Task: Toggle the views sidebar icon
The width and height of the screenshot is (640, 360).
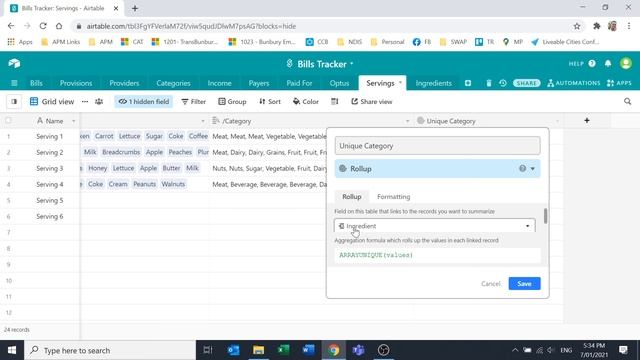Action: point(14,102)
